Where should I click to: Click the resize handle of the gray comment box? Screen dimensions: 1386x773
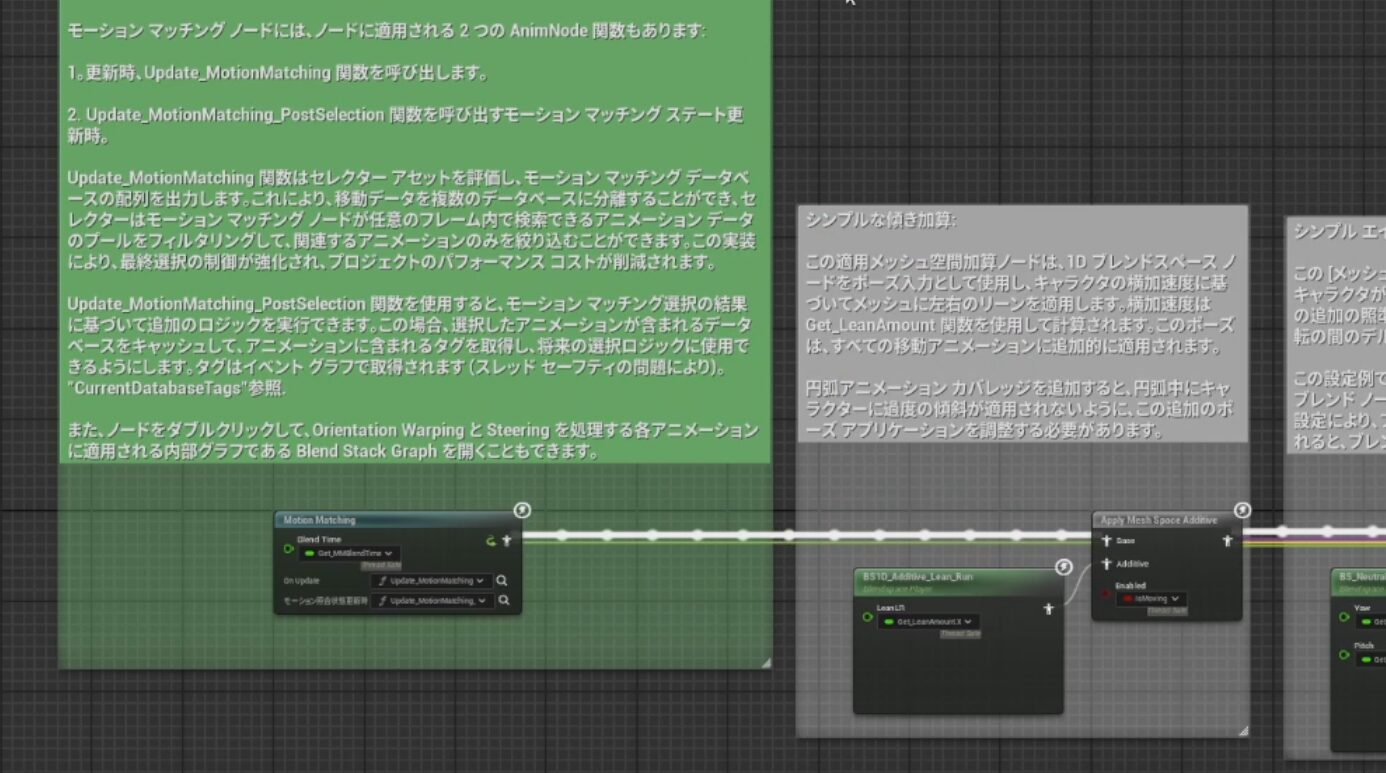pos(1243,729)
